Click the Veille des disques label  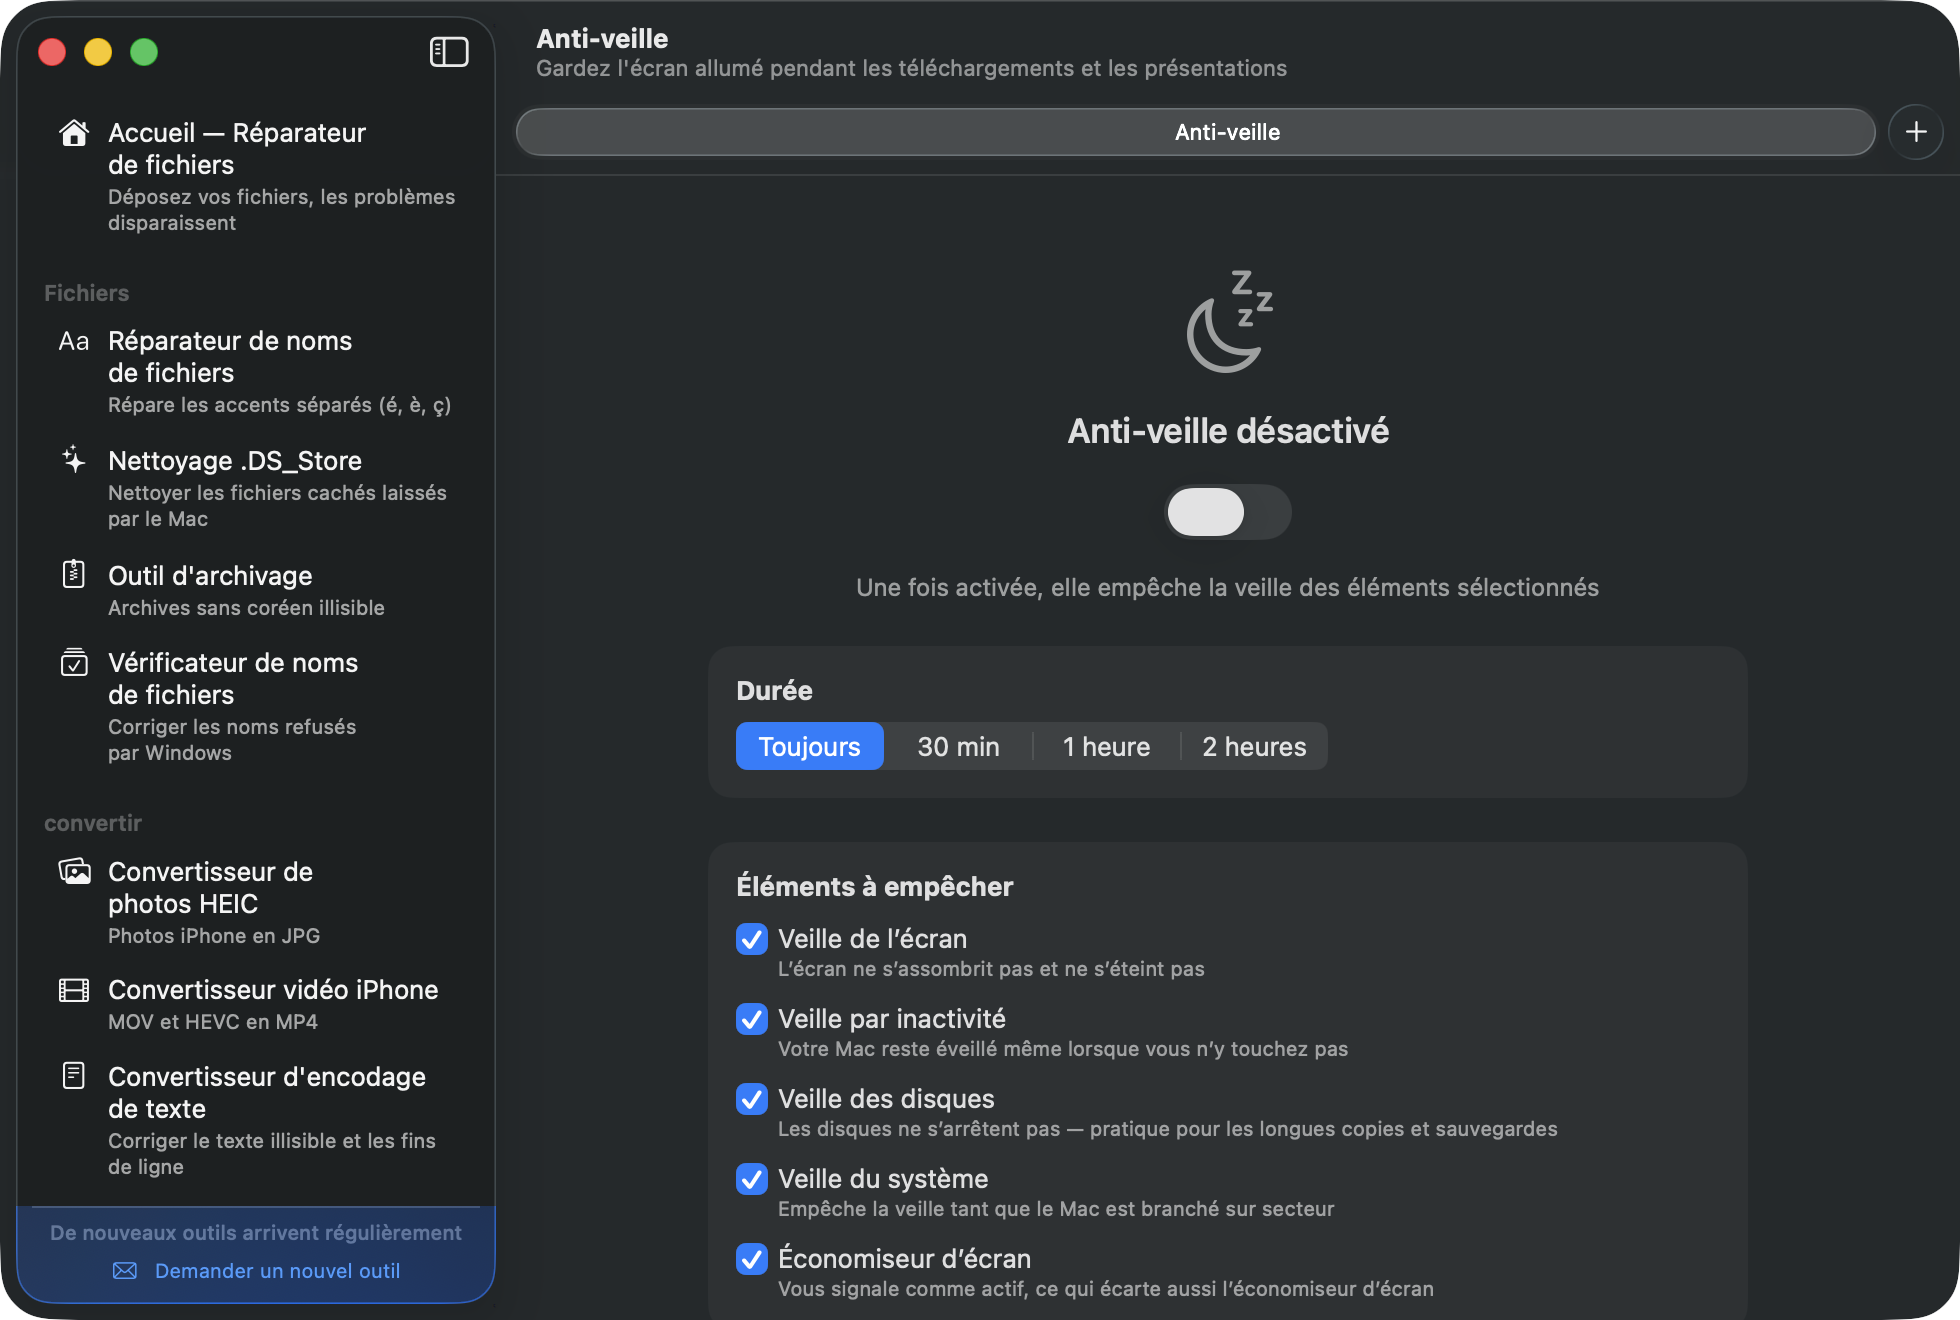(886, 1099)
